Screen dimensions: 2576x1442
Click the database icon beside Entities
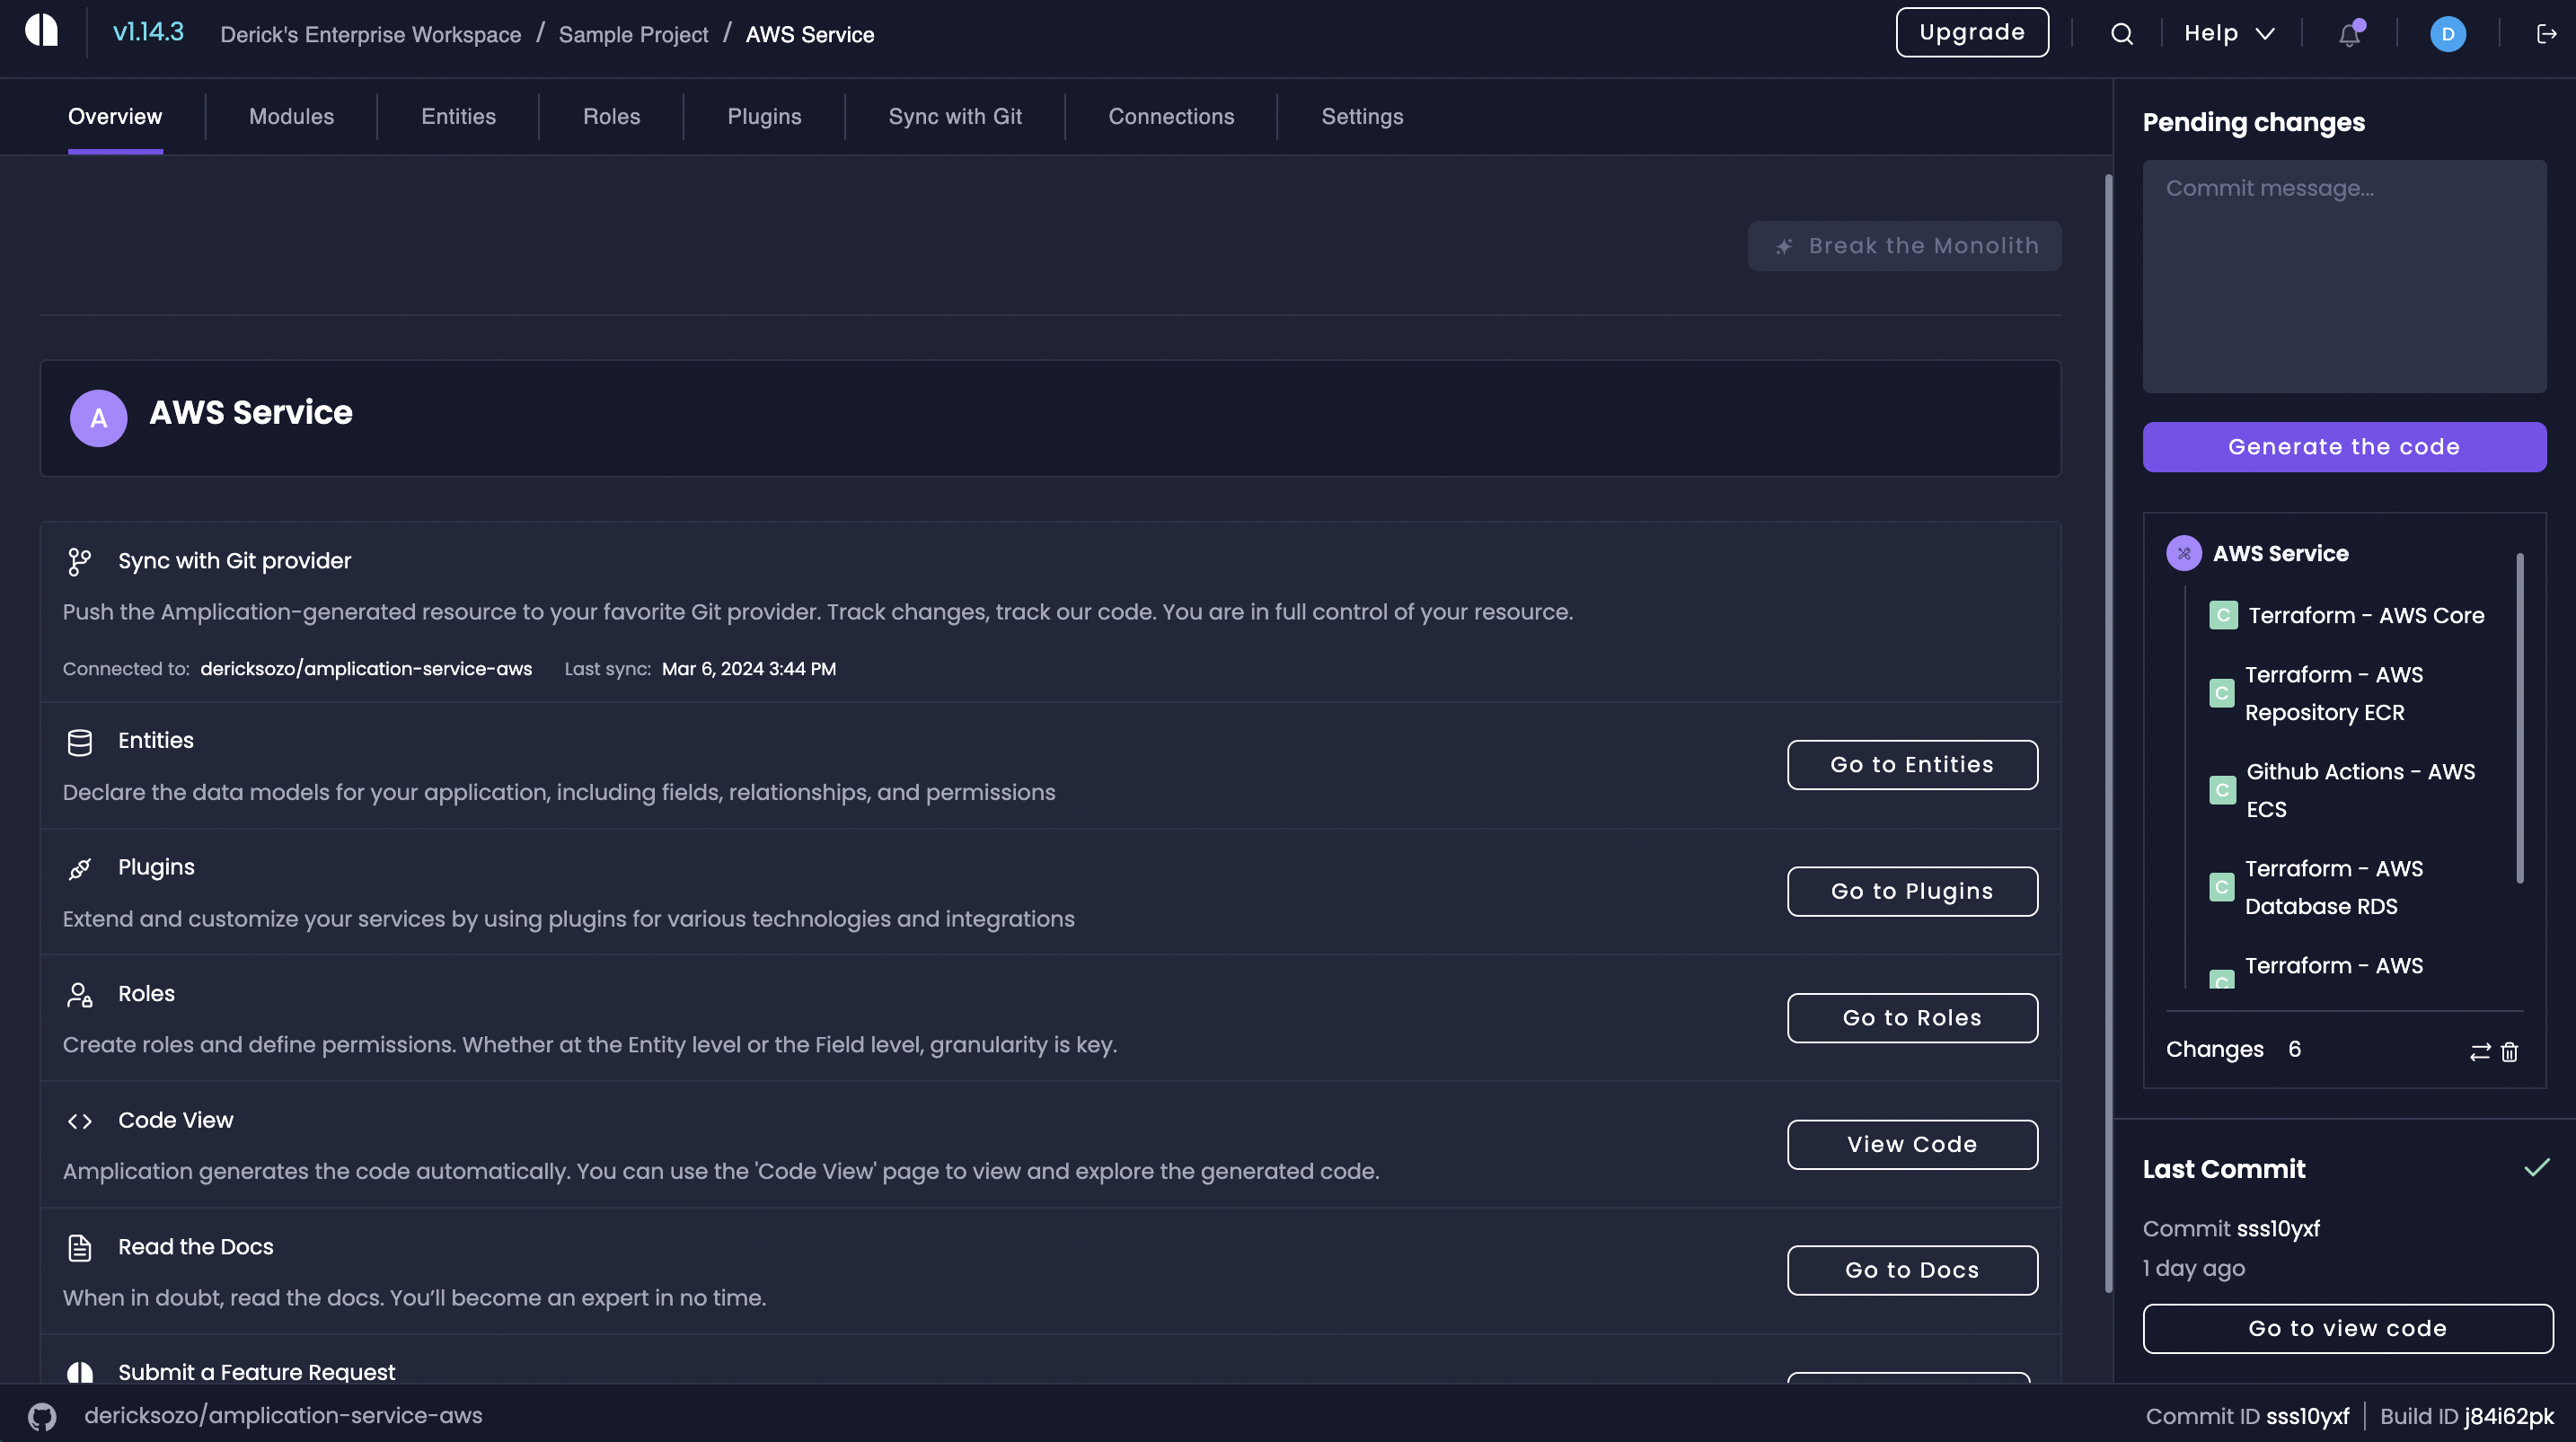click(x=79, y=742)
